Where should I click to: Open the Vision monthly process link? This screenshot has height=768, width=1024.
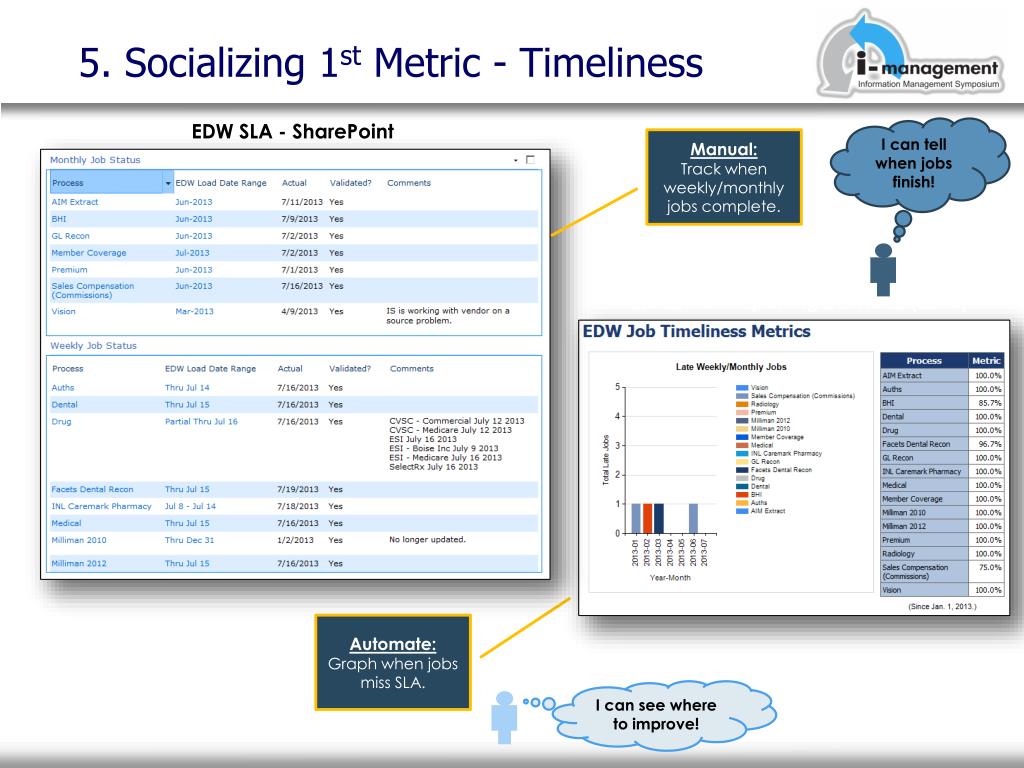(x=63, y=312)
